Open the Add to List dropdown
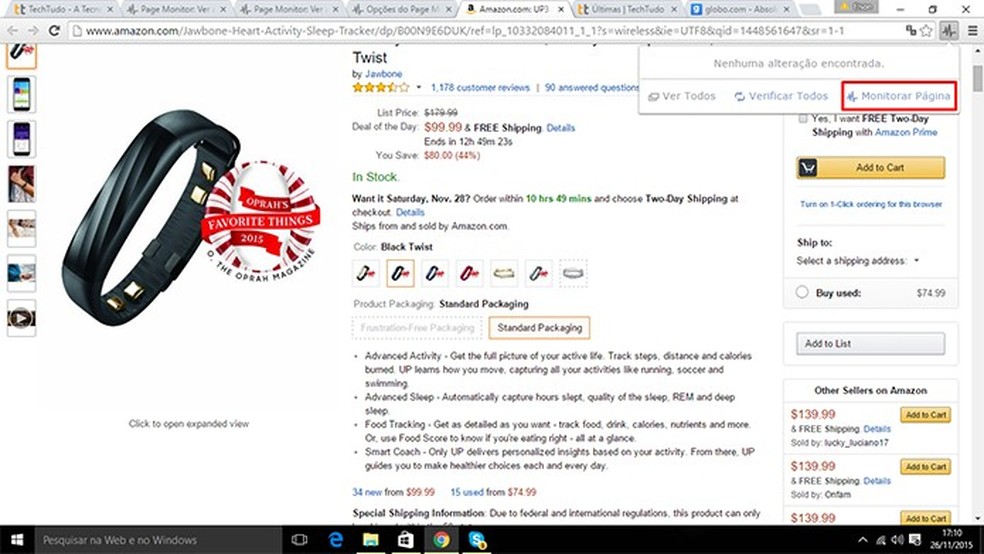 870,344
